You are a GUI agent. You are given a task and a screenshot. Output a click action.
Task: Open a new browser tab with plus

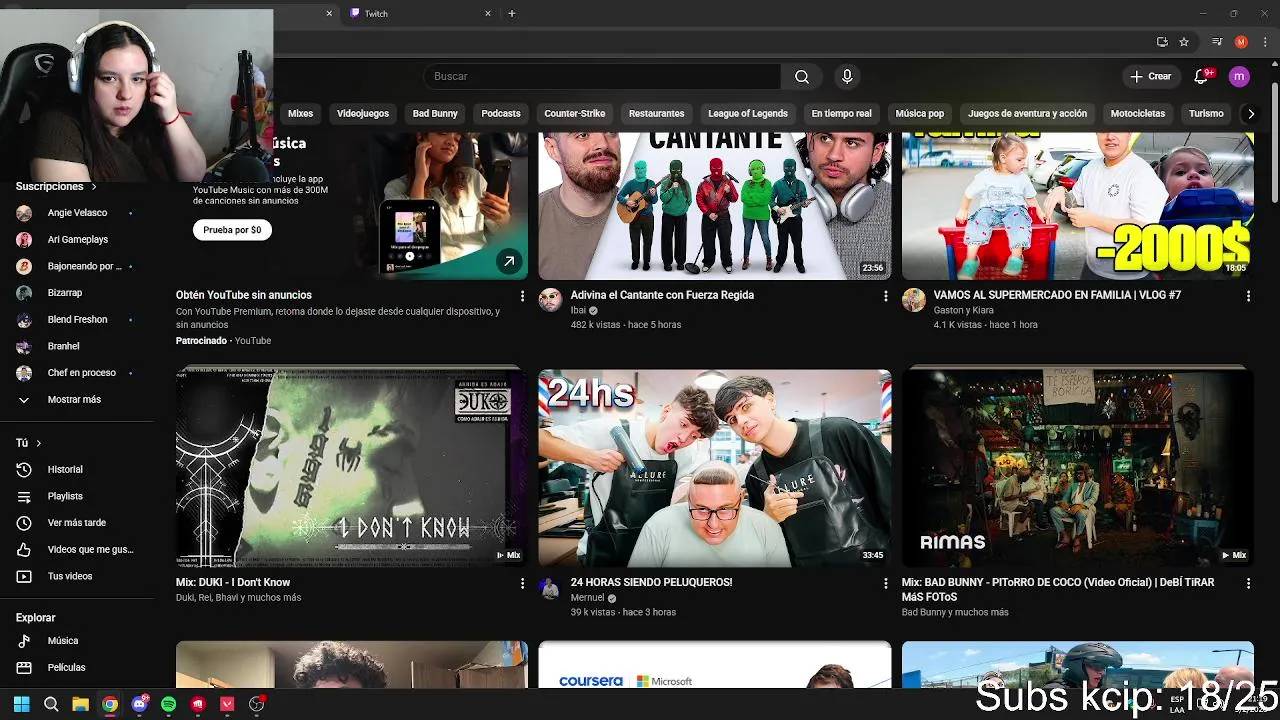point(512,14)
